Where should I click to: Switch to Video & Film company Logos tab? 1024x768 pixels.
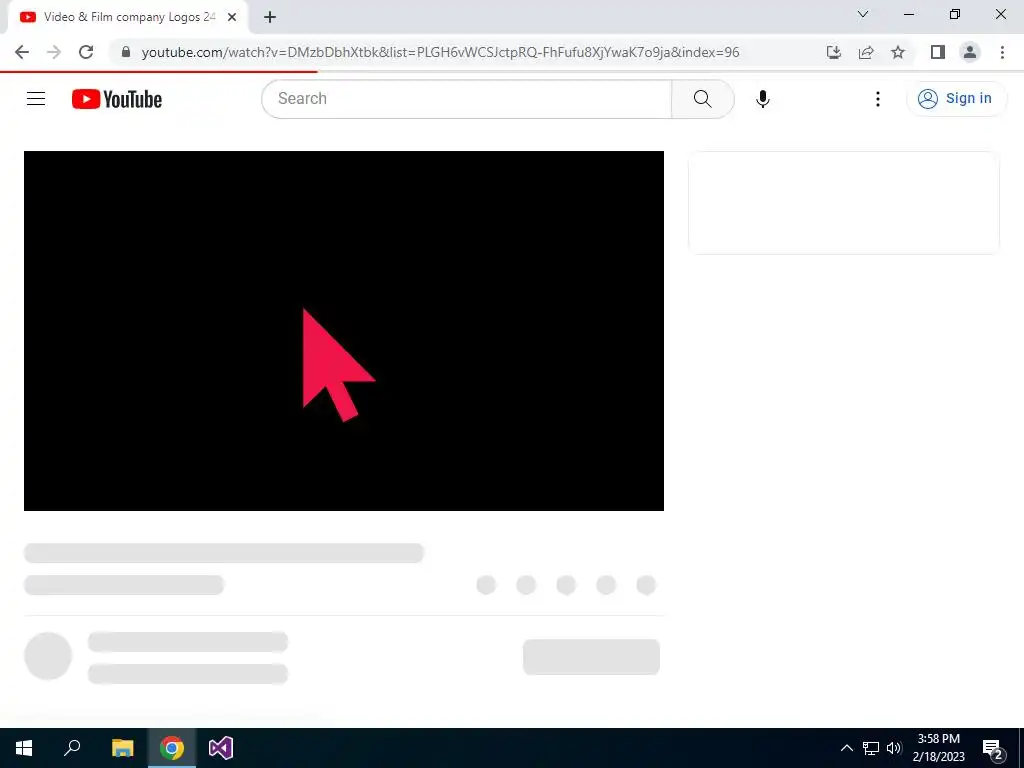[127, 17]
